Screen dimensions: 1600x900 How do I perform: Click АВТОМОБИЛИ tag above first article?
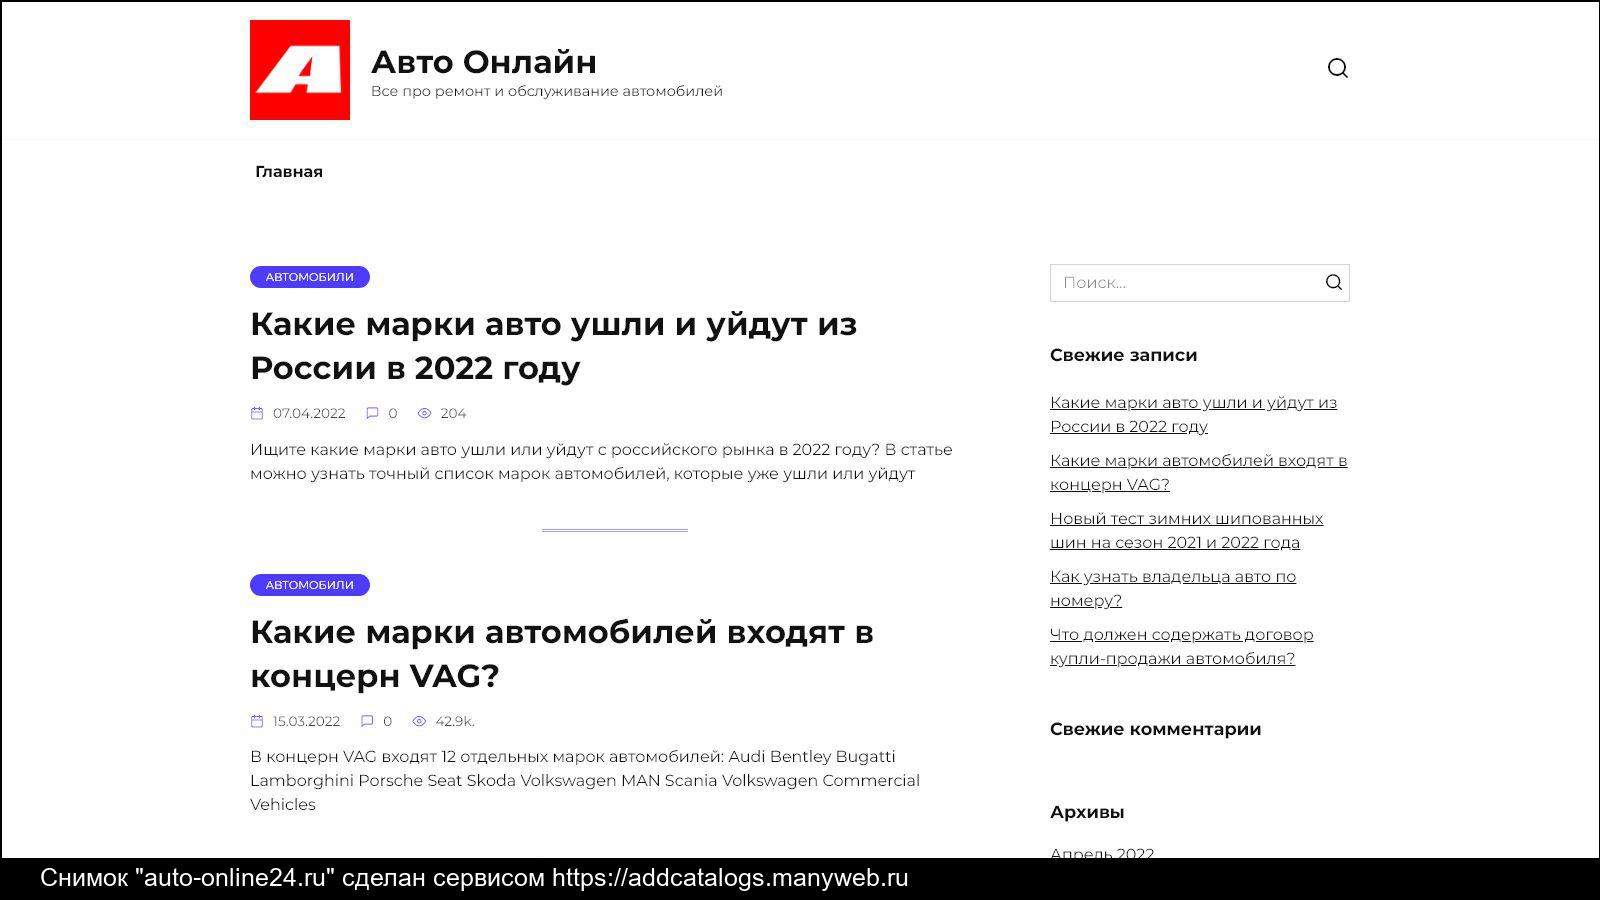click(310, 277)
